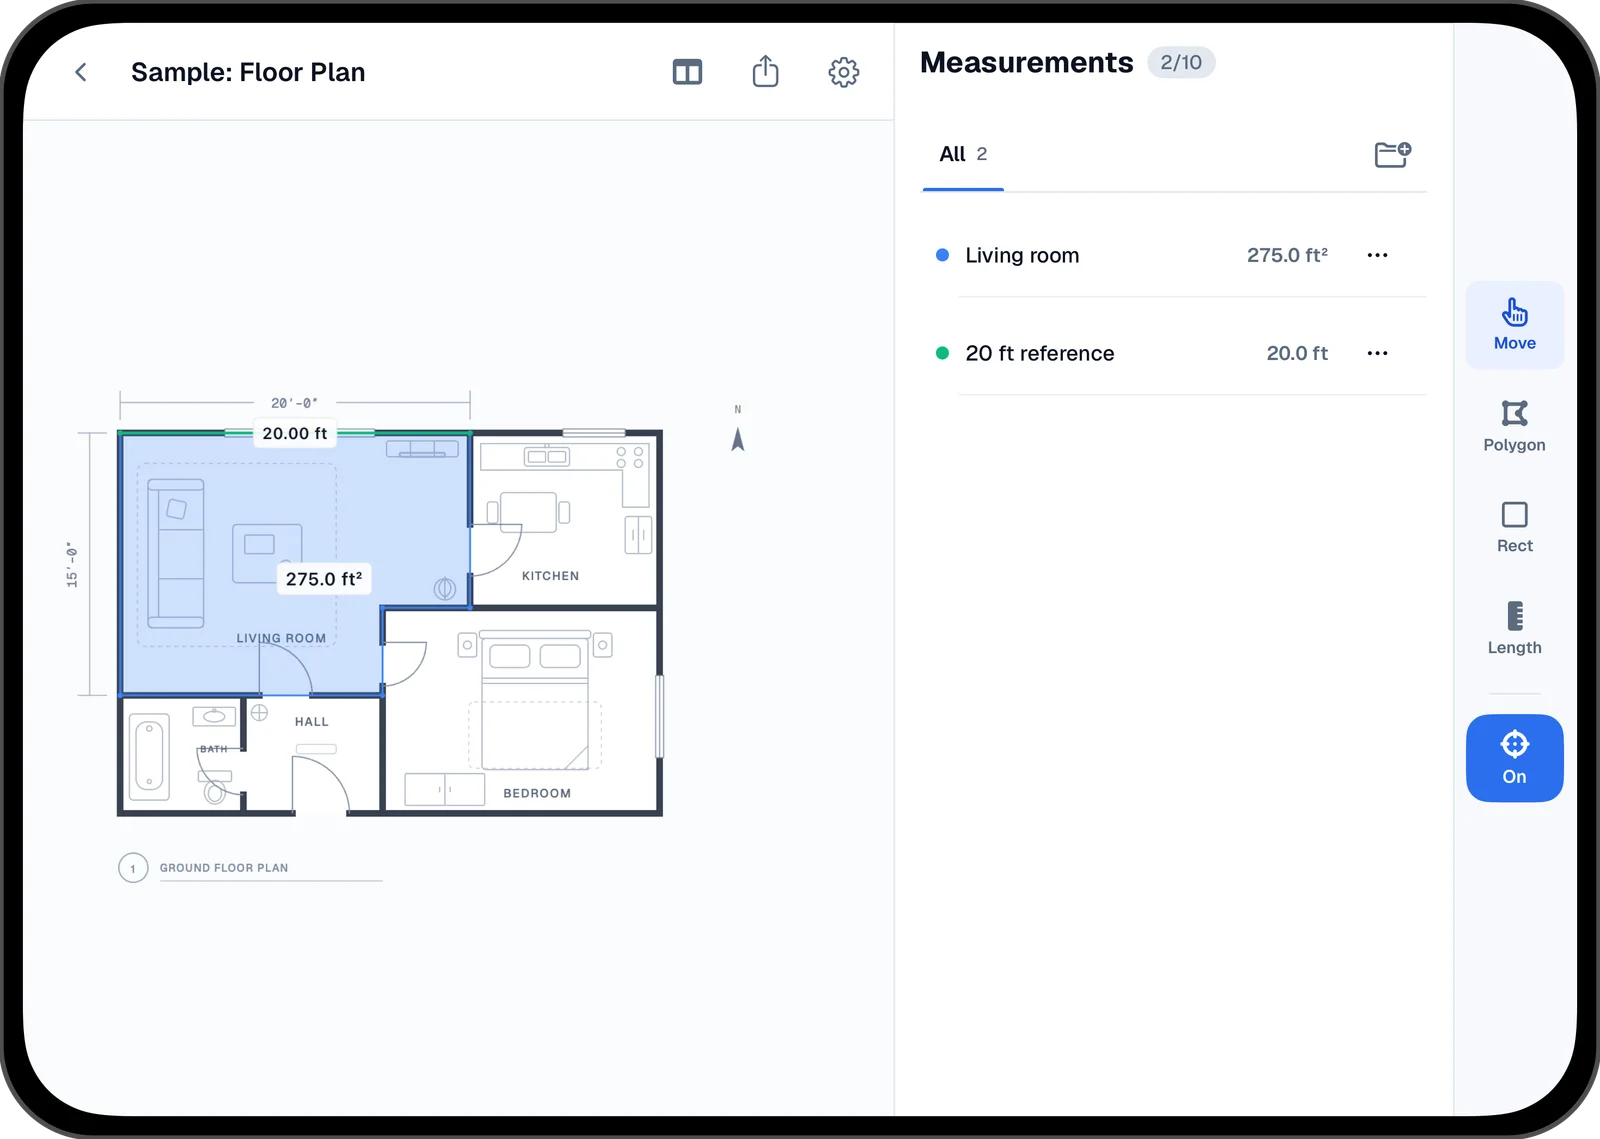
Task: Click the 20.00 ft label on plan
Action: [x=294, y=433]
